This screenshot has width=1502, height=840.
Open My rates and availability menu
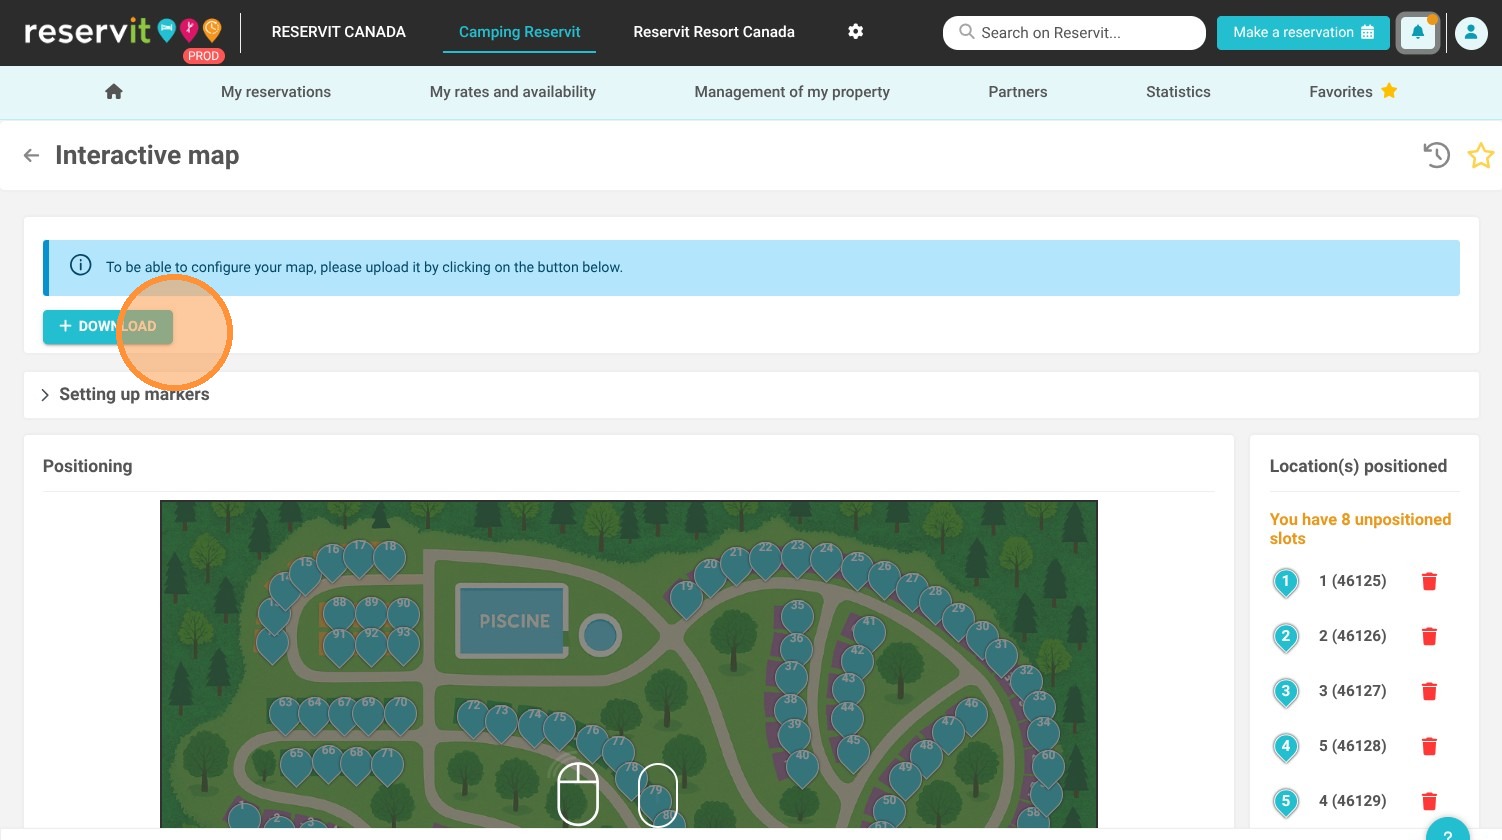coord(513,92)
